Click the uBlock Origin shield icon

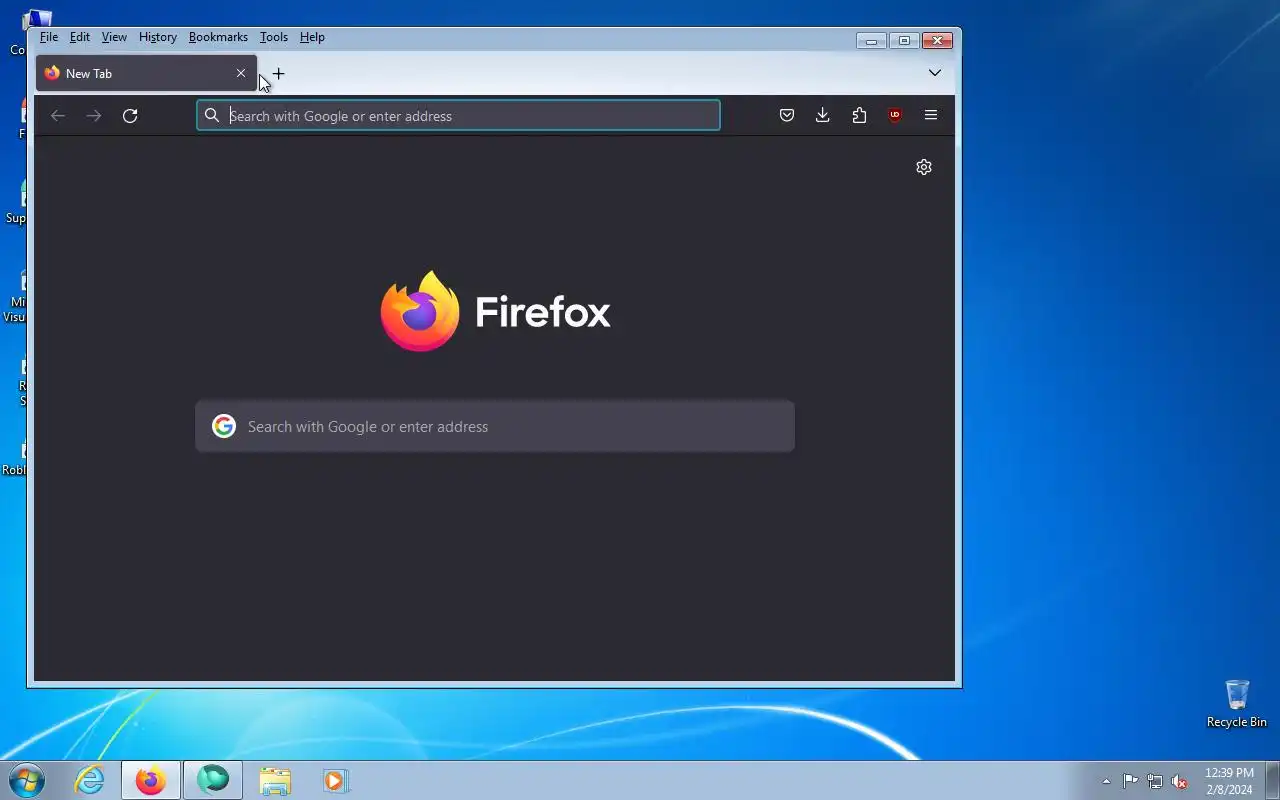895,116
